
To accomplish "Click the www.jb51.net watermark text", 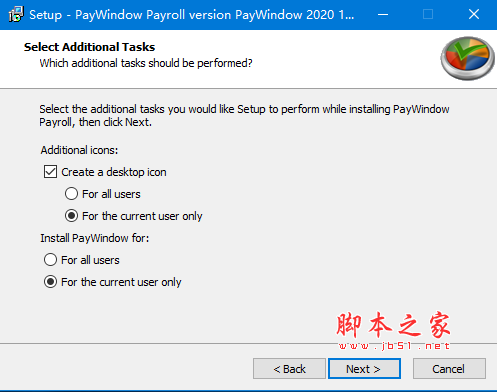I will tap(394, 346).
